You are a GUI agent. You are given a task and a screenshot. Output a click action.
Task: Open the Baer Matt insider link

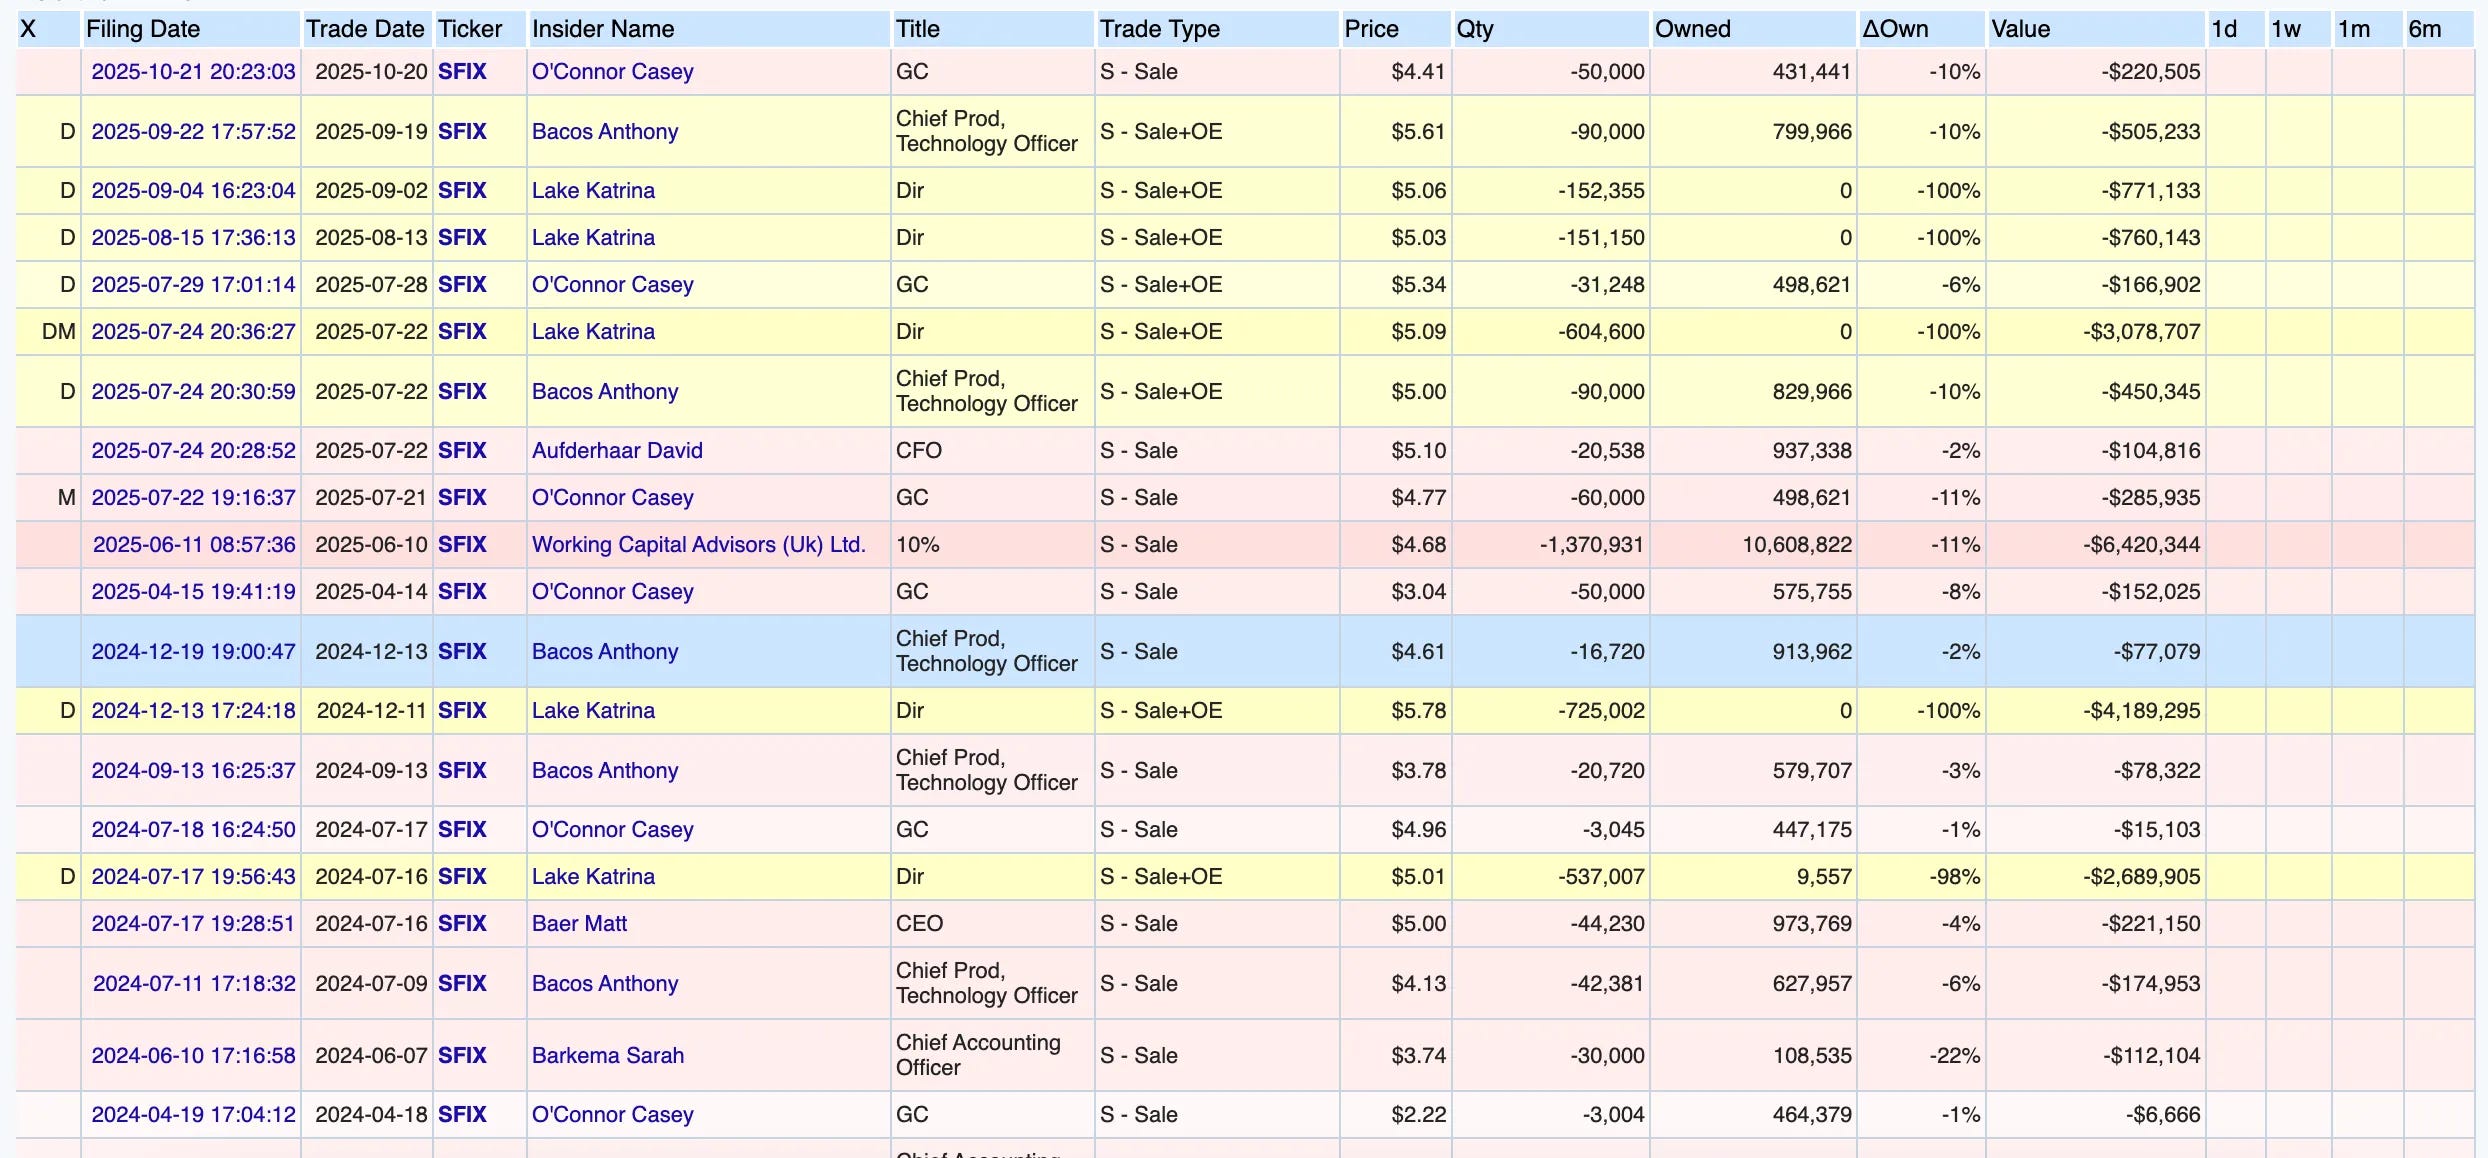coord(579,924)
